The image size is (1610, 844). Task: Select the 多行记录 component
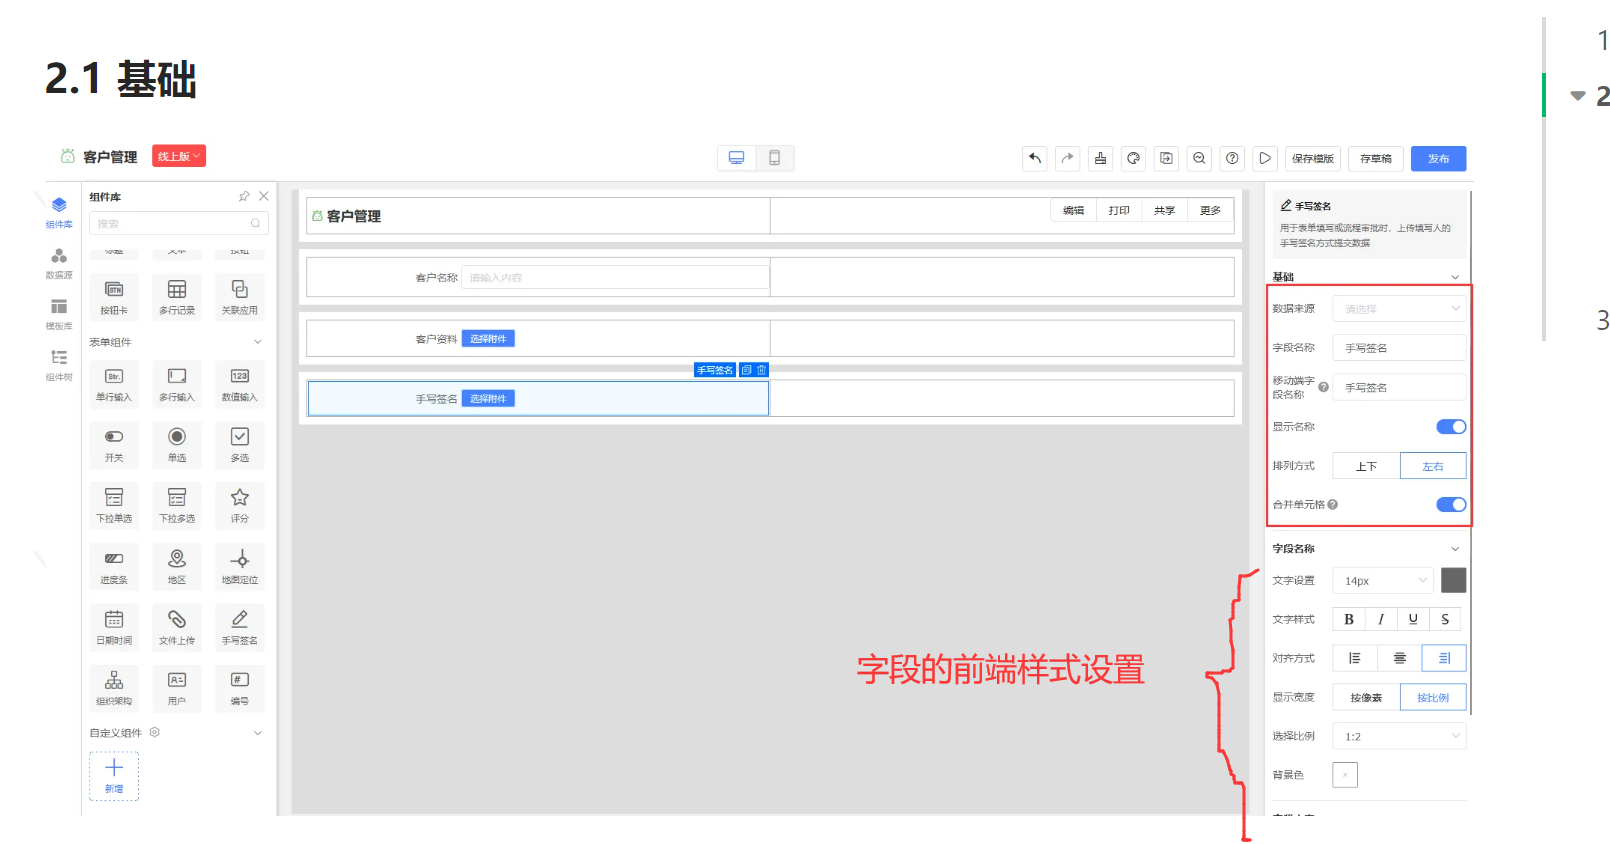(x=177, y=297)
